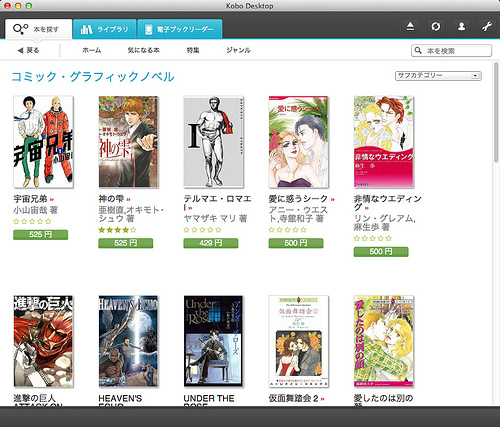Viewport: 500px width, 427px height.
Task: Open 宇宙兄弟 cover thumbnail
Action: 43,142
